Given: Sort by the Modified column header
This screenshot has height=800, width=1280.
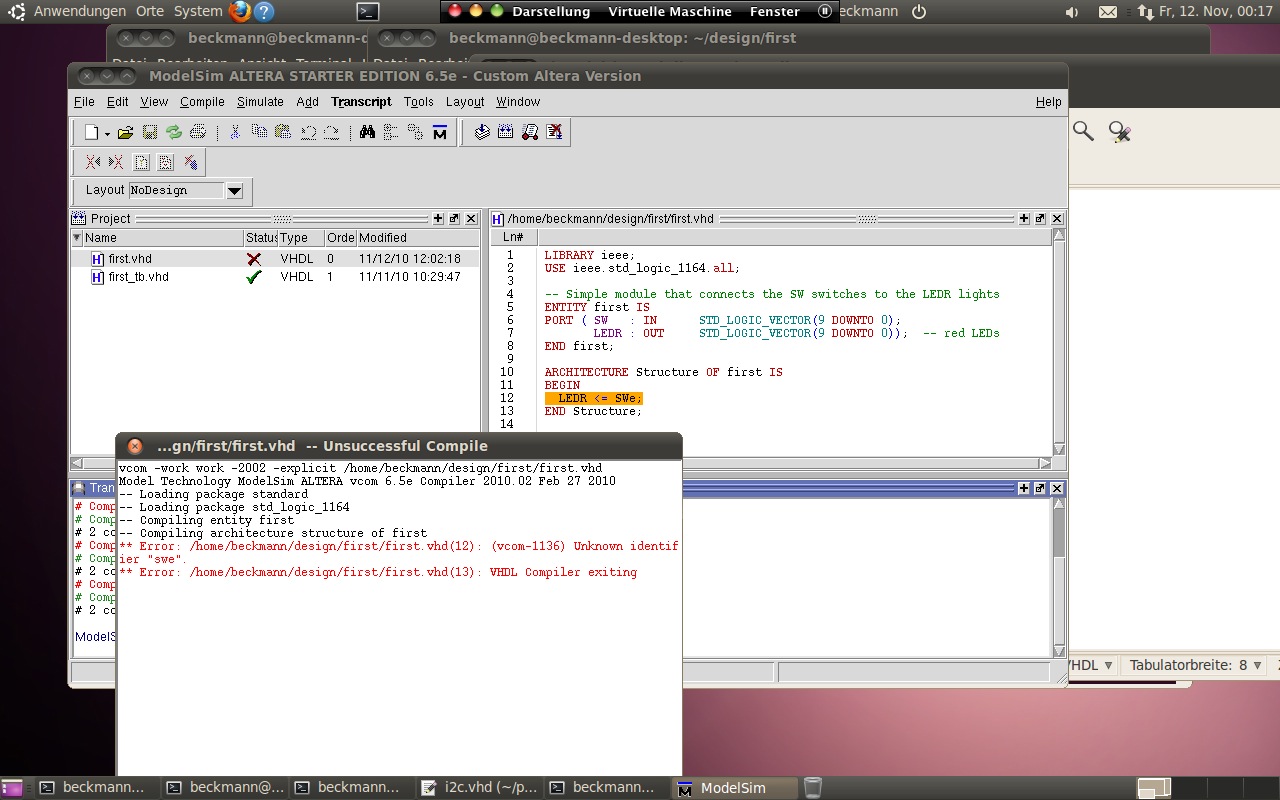Looking at the screenshot, I should coord(417,238).
